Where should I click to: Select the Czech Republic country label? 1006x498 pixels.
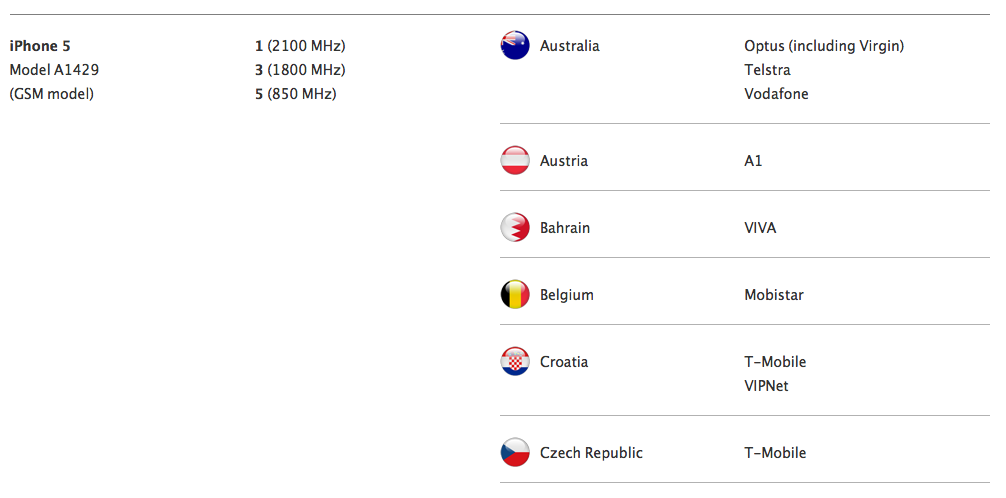pos(591,453)
